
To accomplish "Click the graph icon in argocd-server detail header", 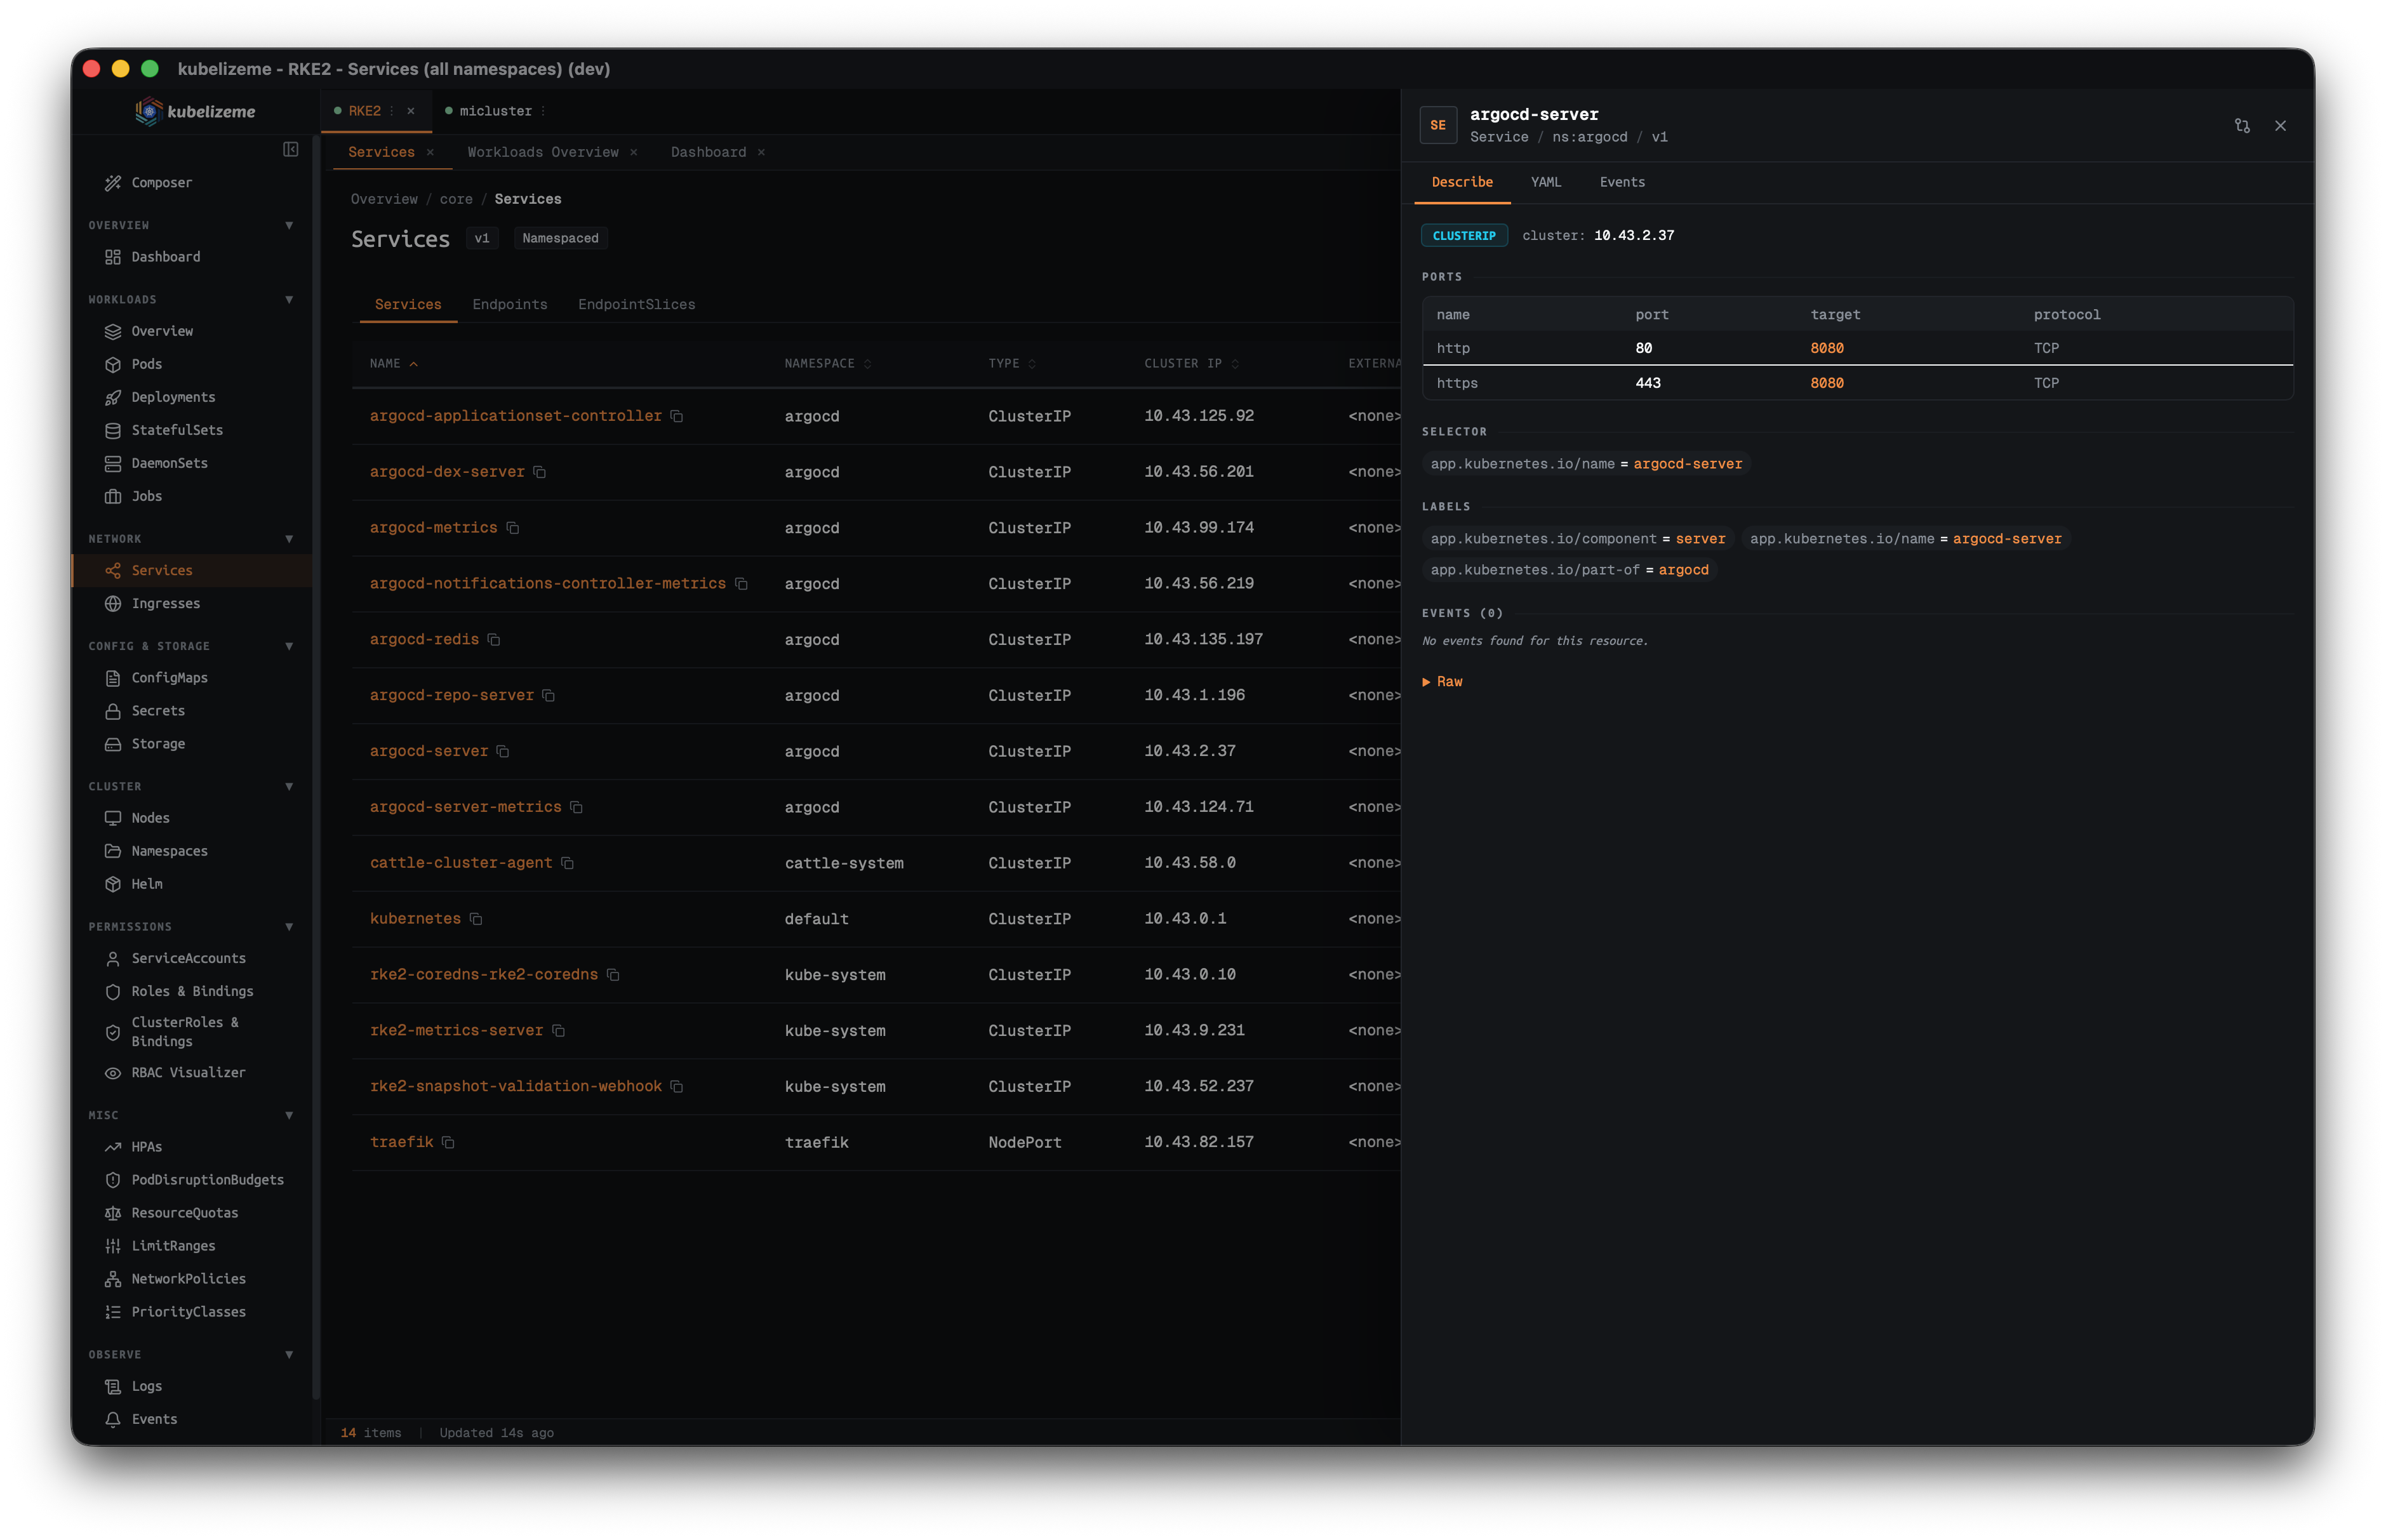I will click(x=2242, y=126).
